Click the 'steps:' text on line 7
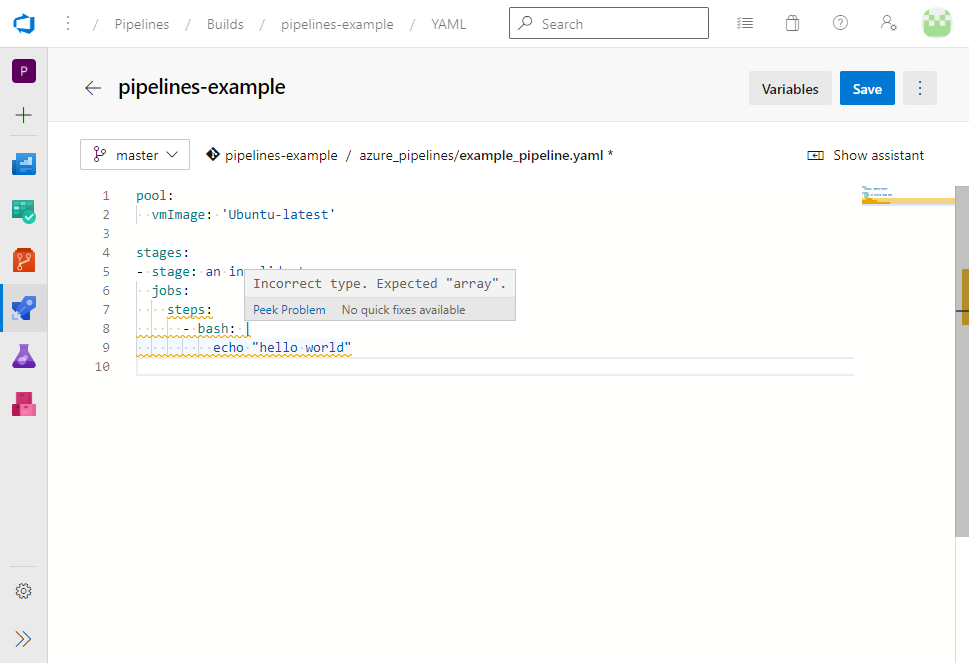This screenshot has width=969, height=663. tap(190, 310)
